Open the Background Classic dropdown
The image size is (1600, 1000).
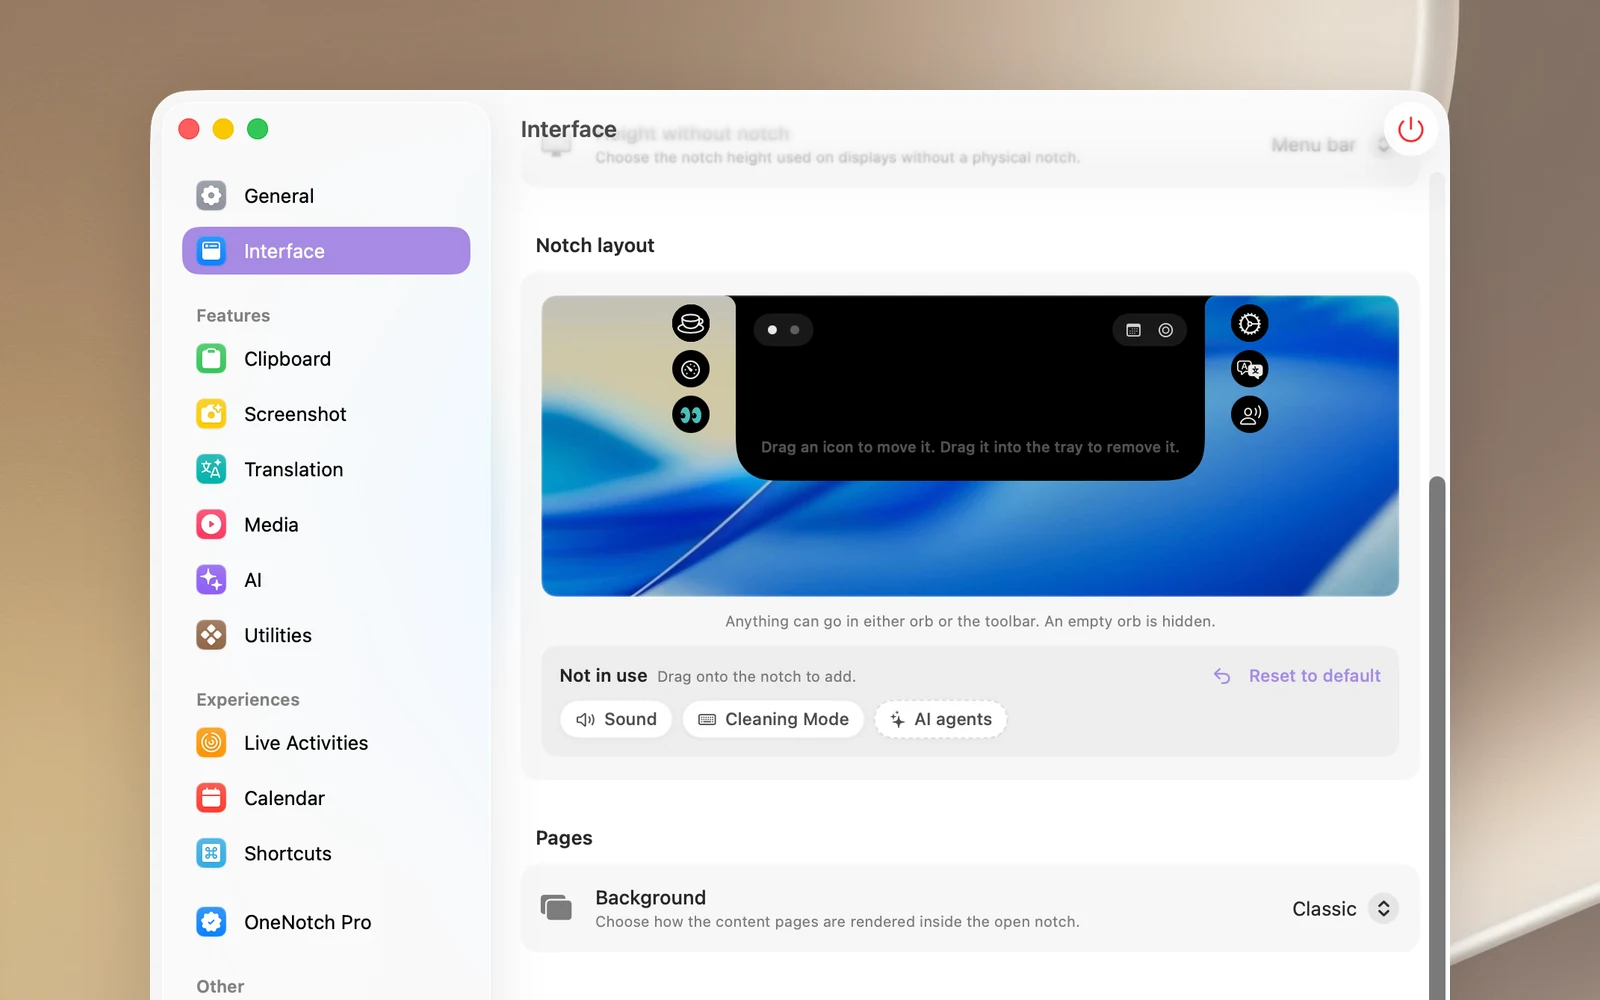[1345, 908]
